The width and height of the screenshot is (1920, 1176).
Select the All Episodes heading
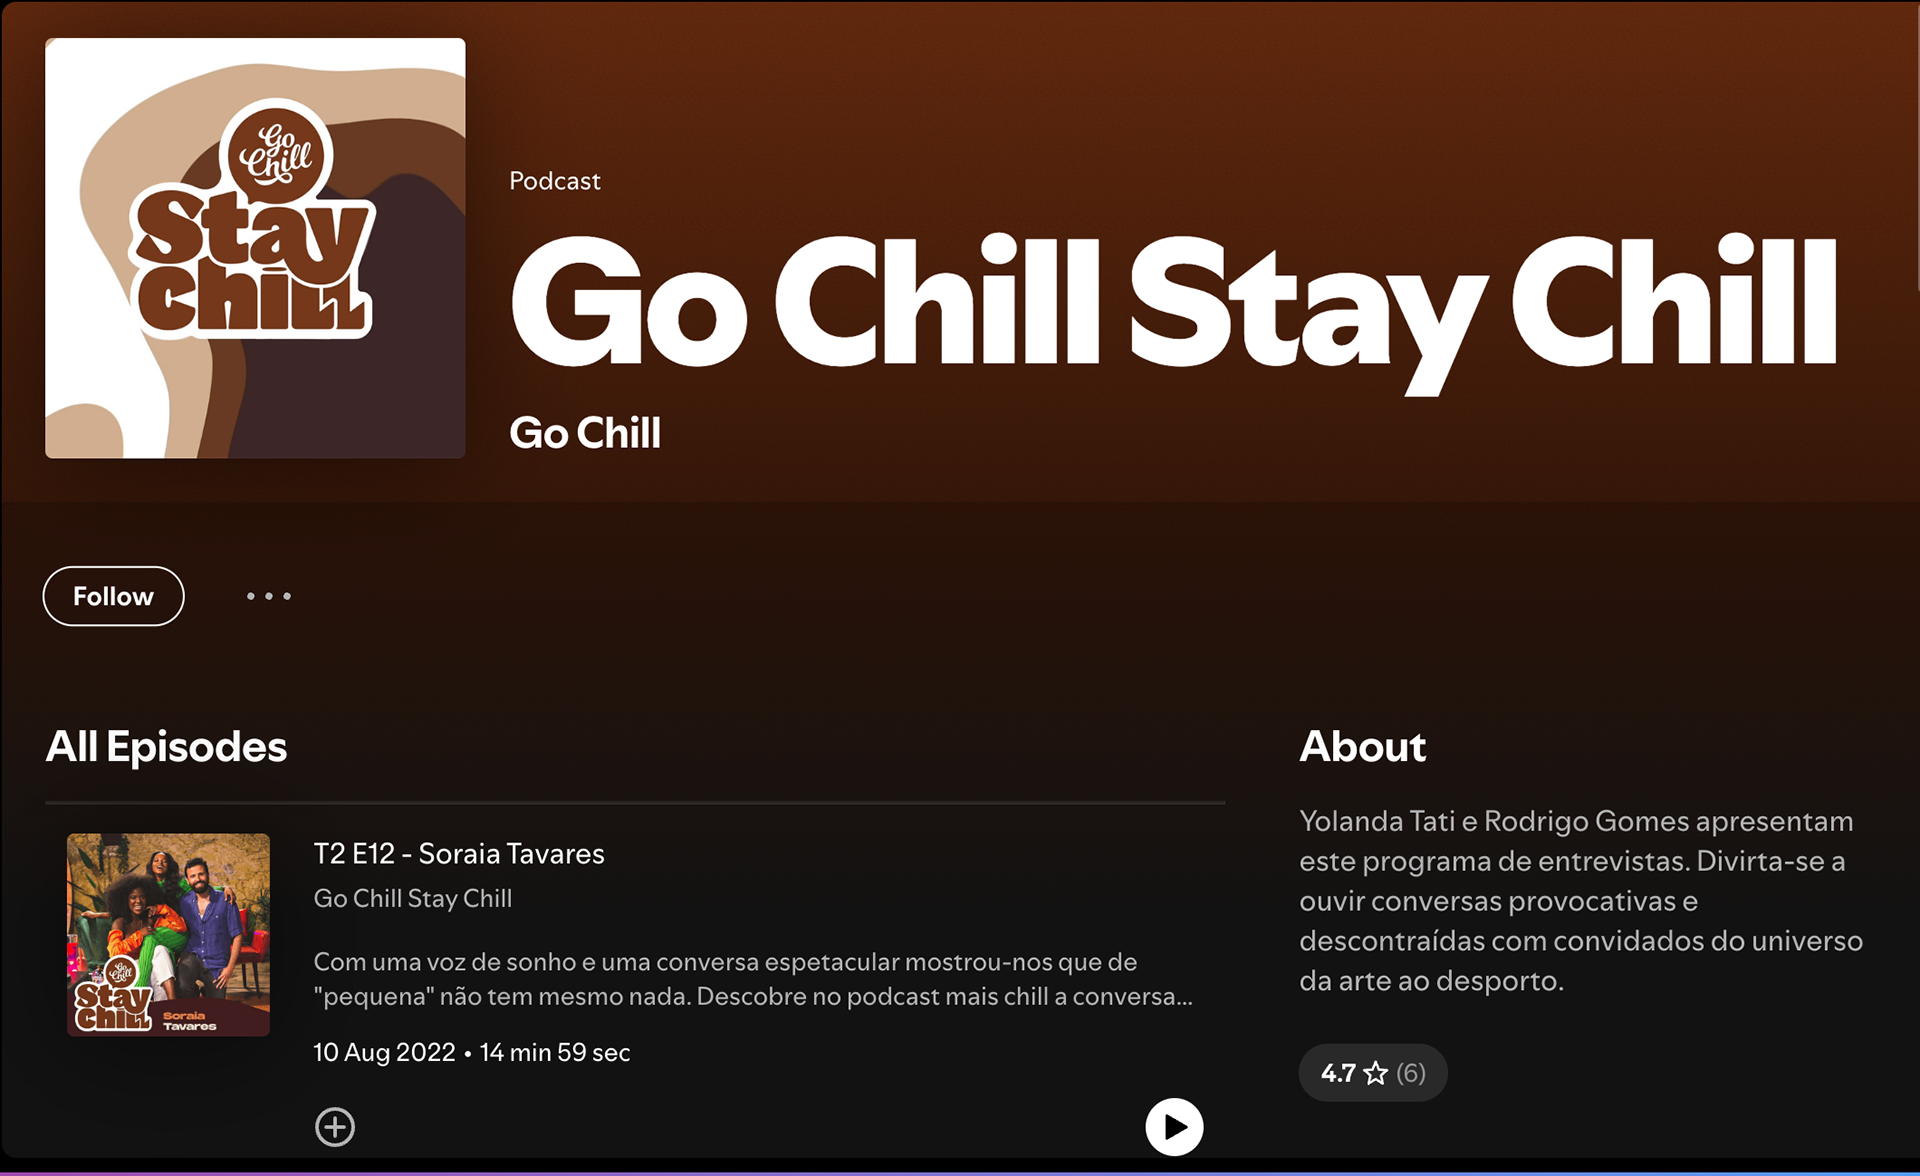[x=166, y=747]
